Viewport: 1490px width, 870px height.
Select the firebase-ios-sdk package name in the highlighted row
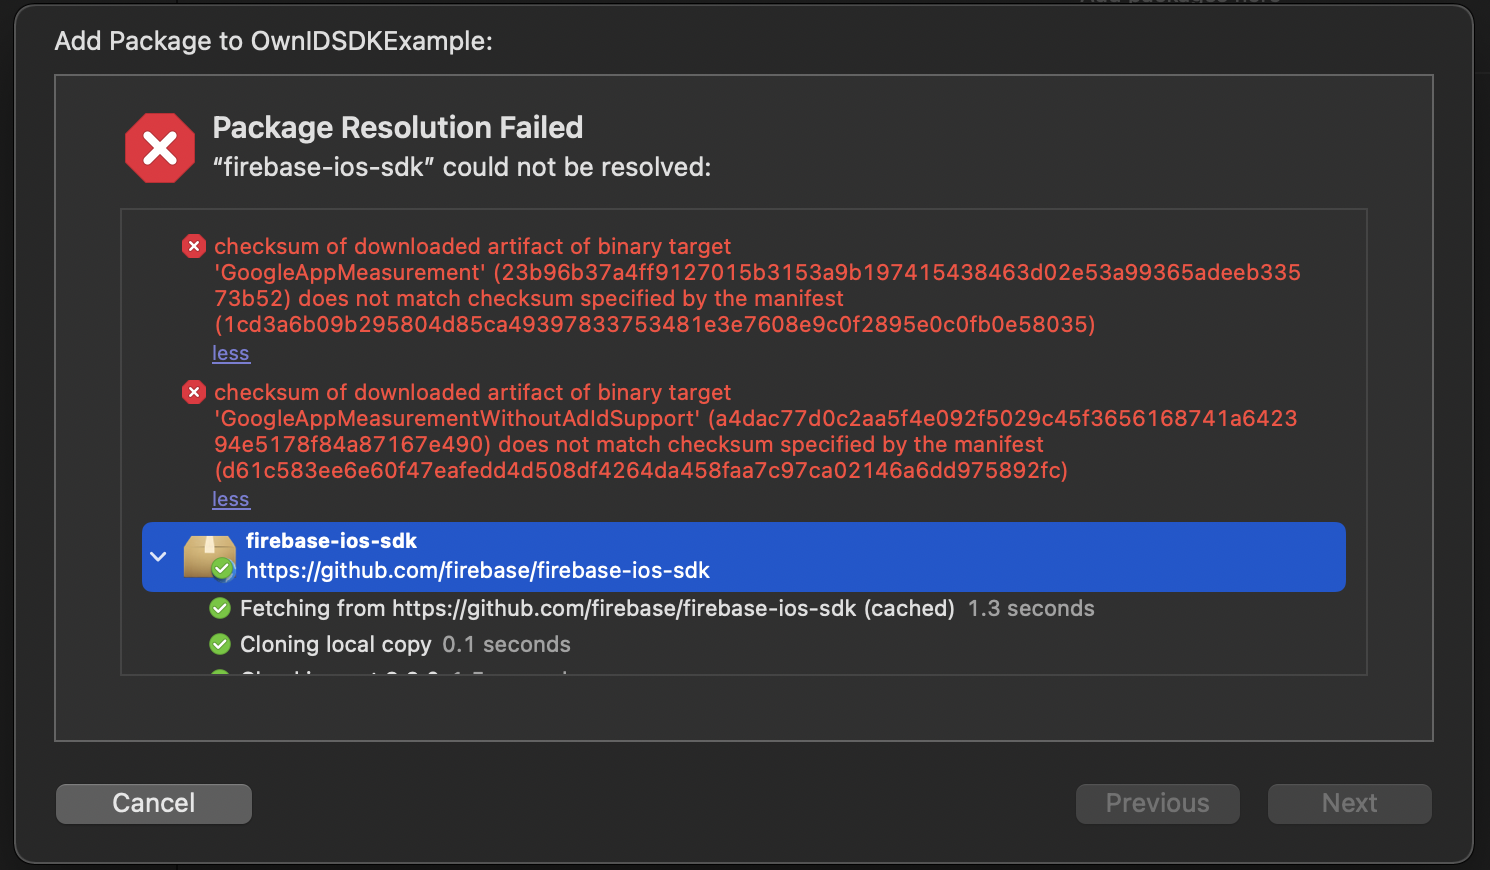click(331, 541)
